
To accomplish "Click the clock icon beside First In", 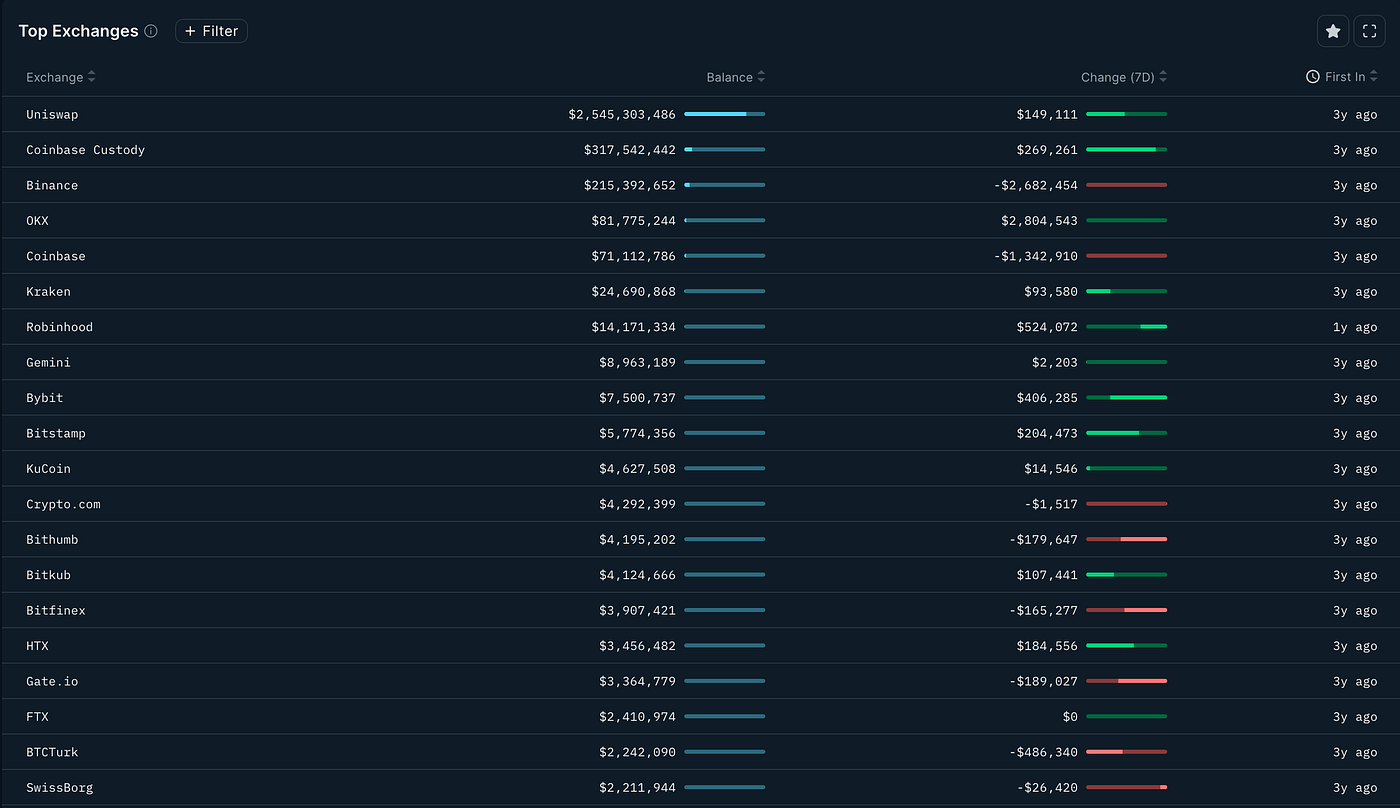I will click(1313, 77).
